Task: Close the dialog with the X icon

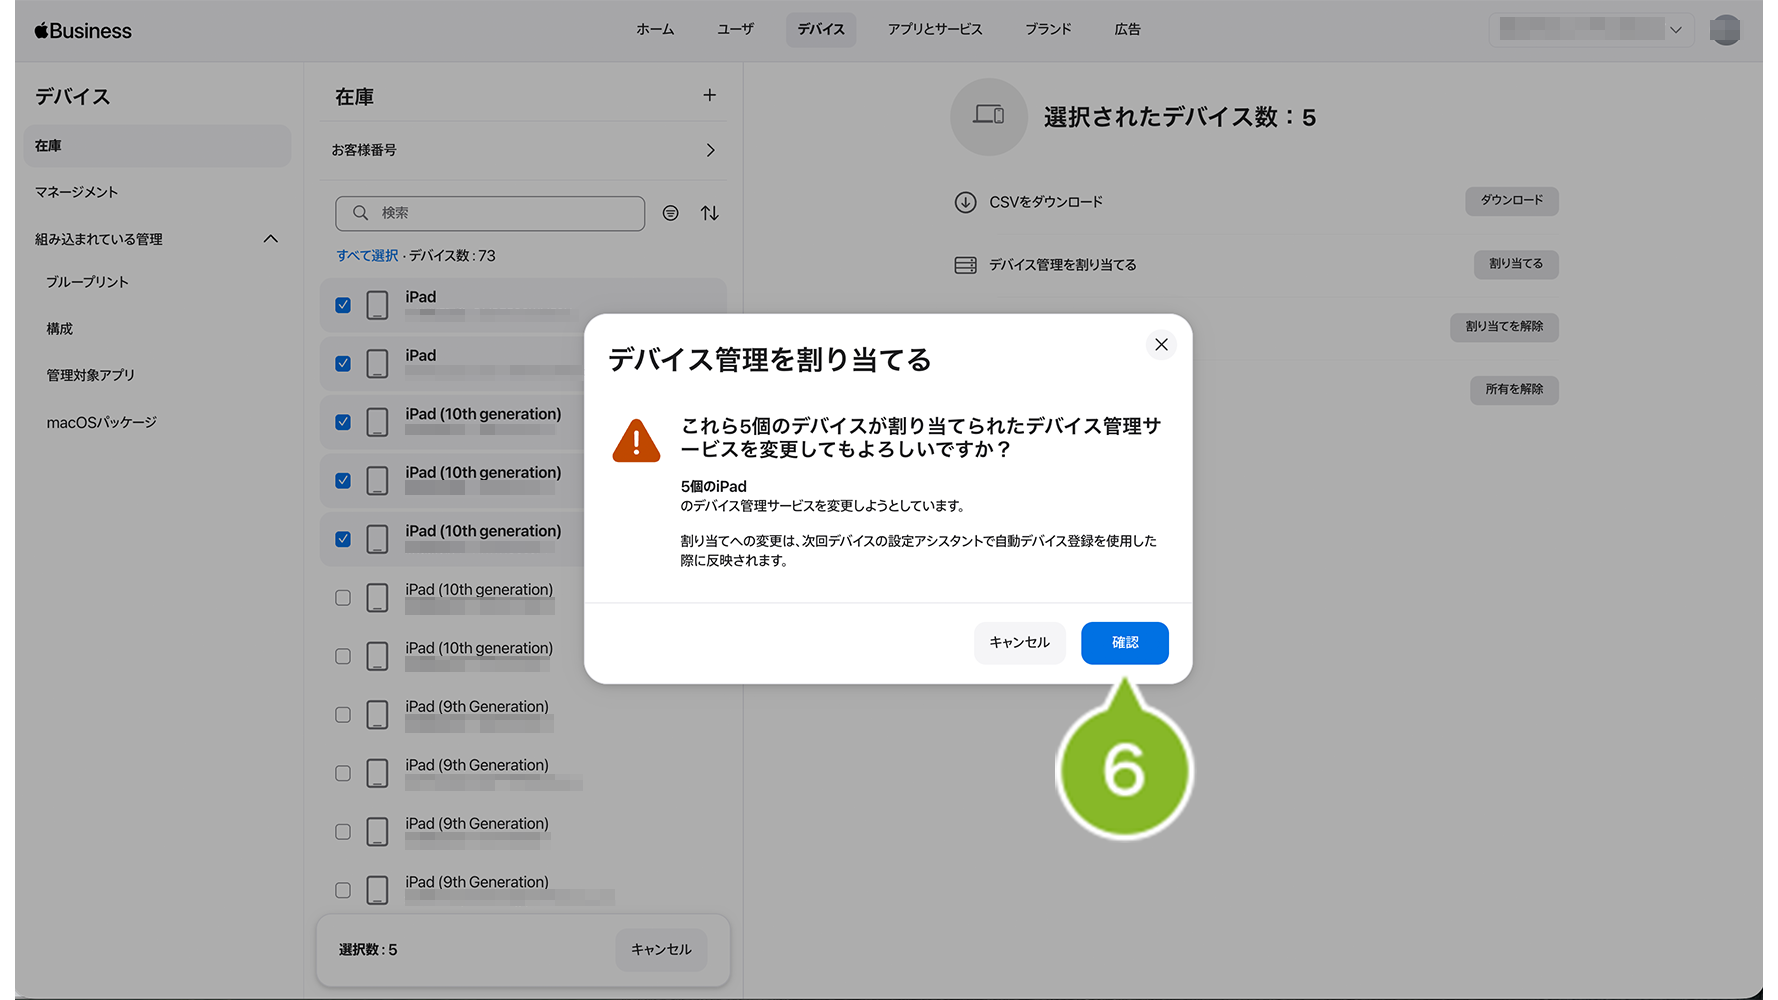Action: pos(1160,345)
